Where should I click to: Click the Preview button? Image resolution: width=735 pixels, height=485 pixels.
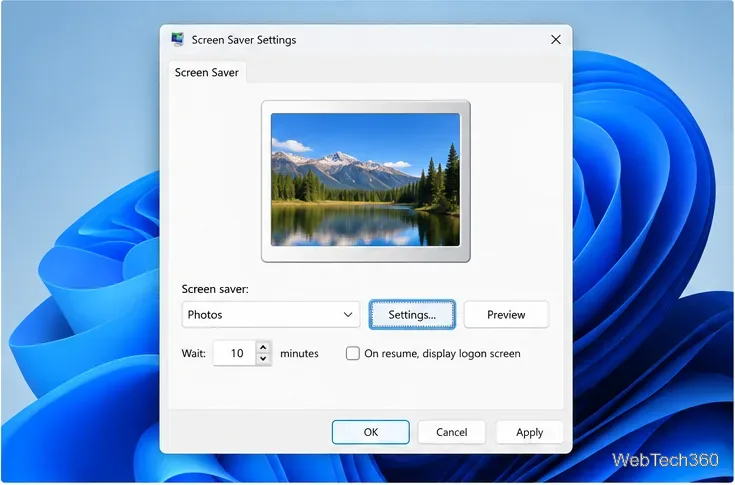[506, 314]
